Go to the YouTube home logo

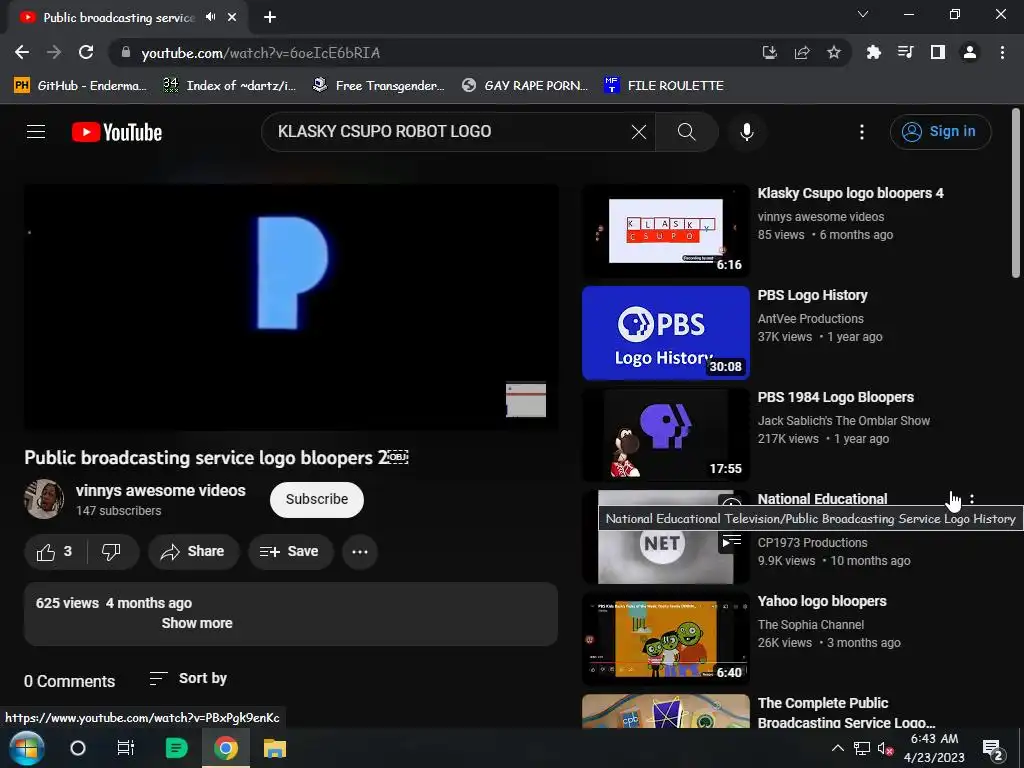pos(117,132)
